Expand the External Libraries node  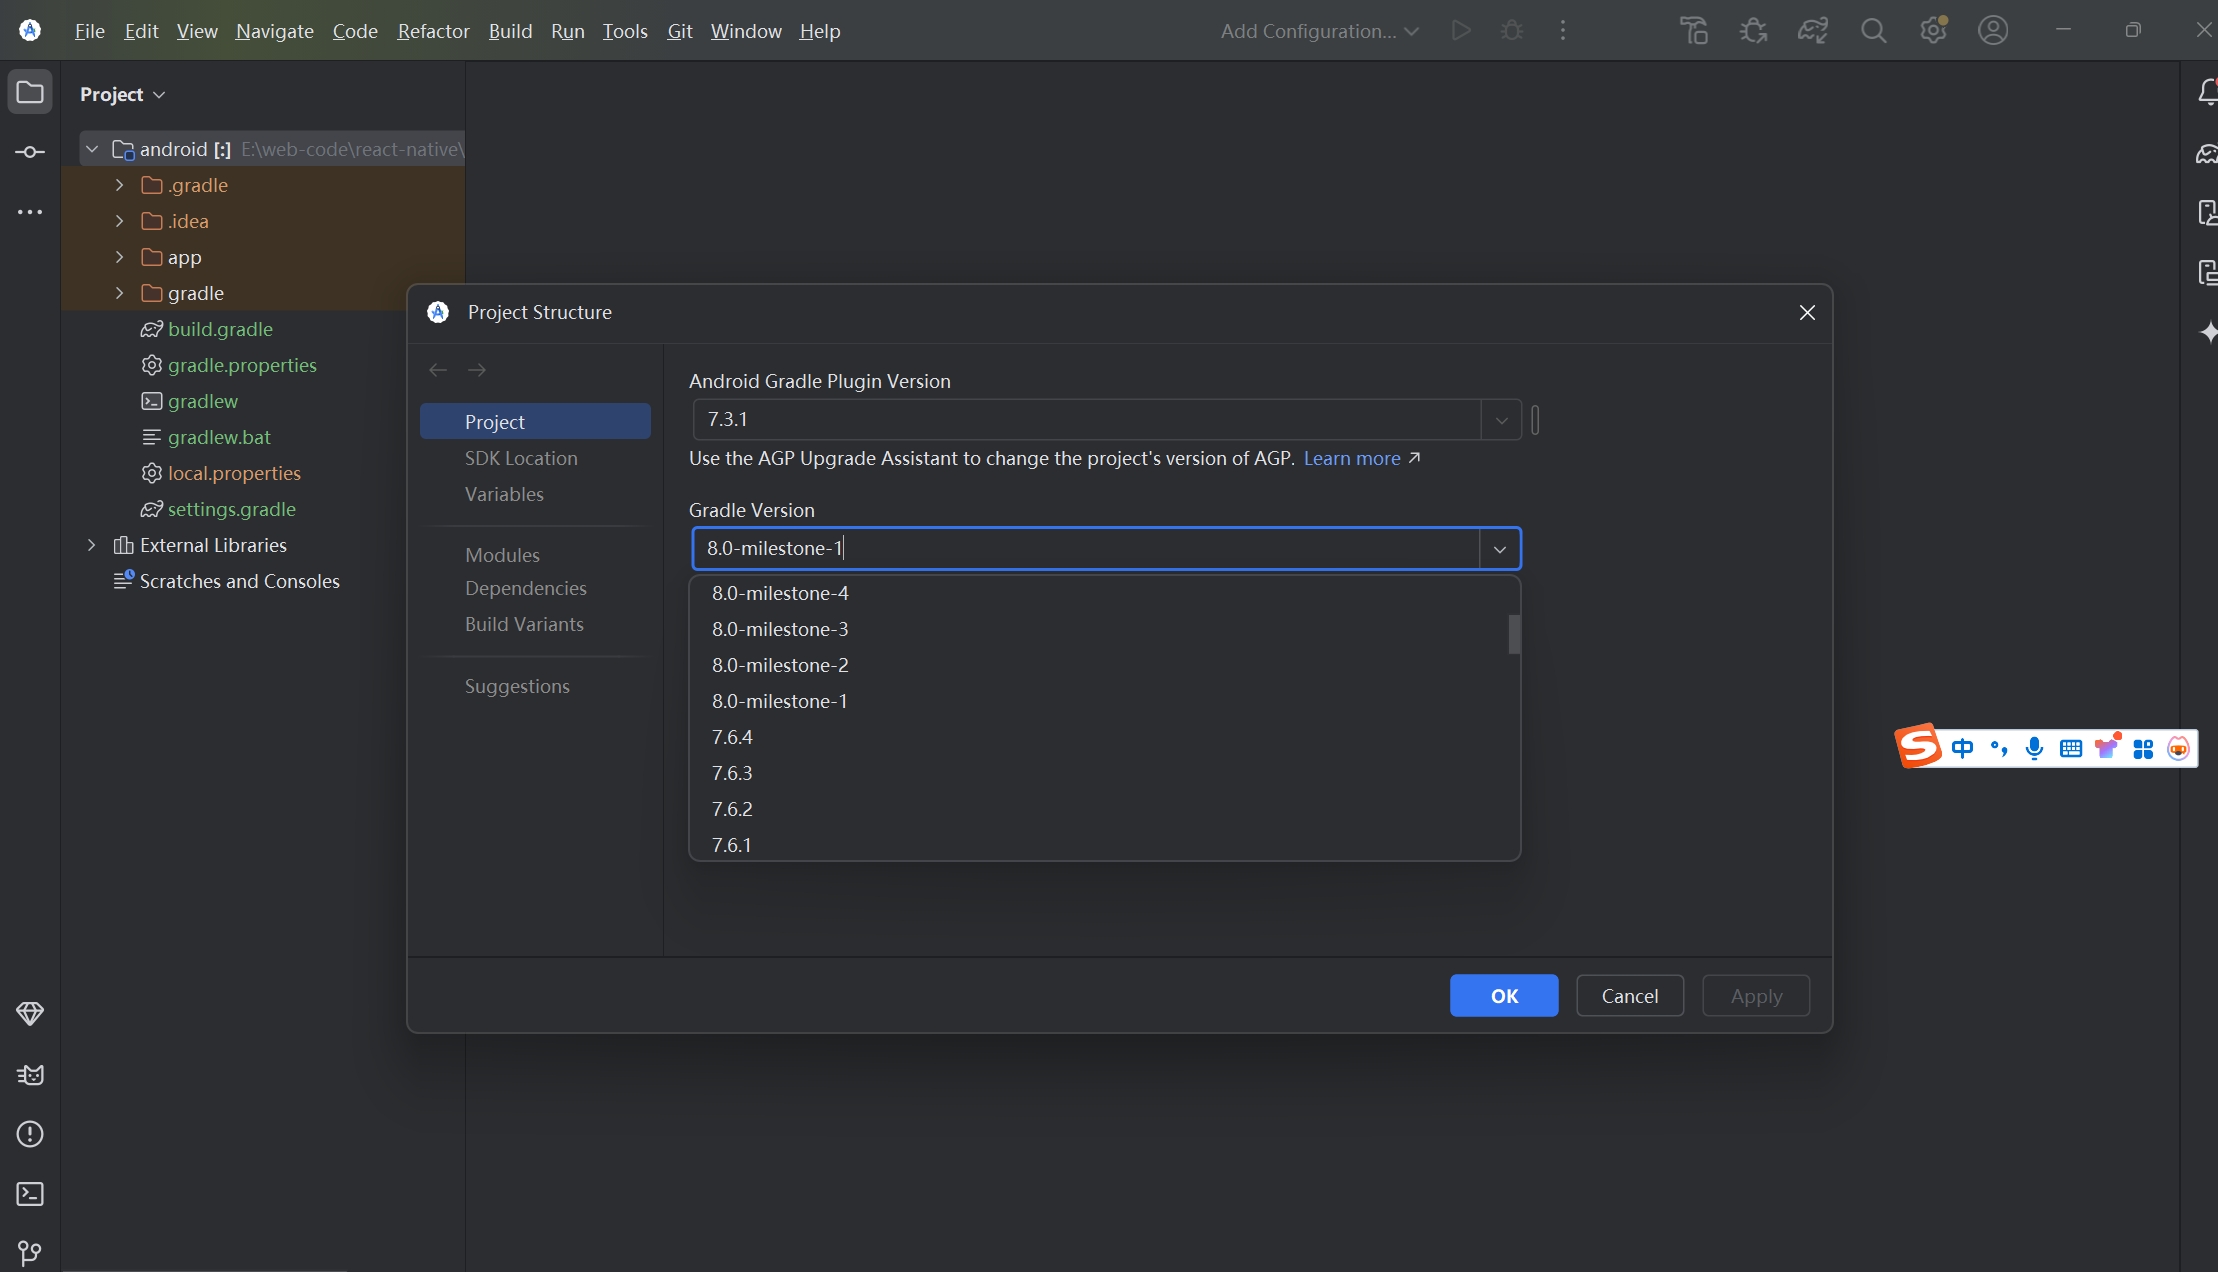click(92, 545)
